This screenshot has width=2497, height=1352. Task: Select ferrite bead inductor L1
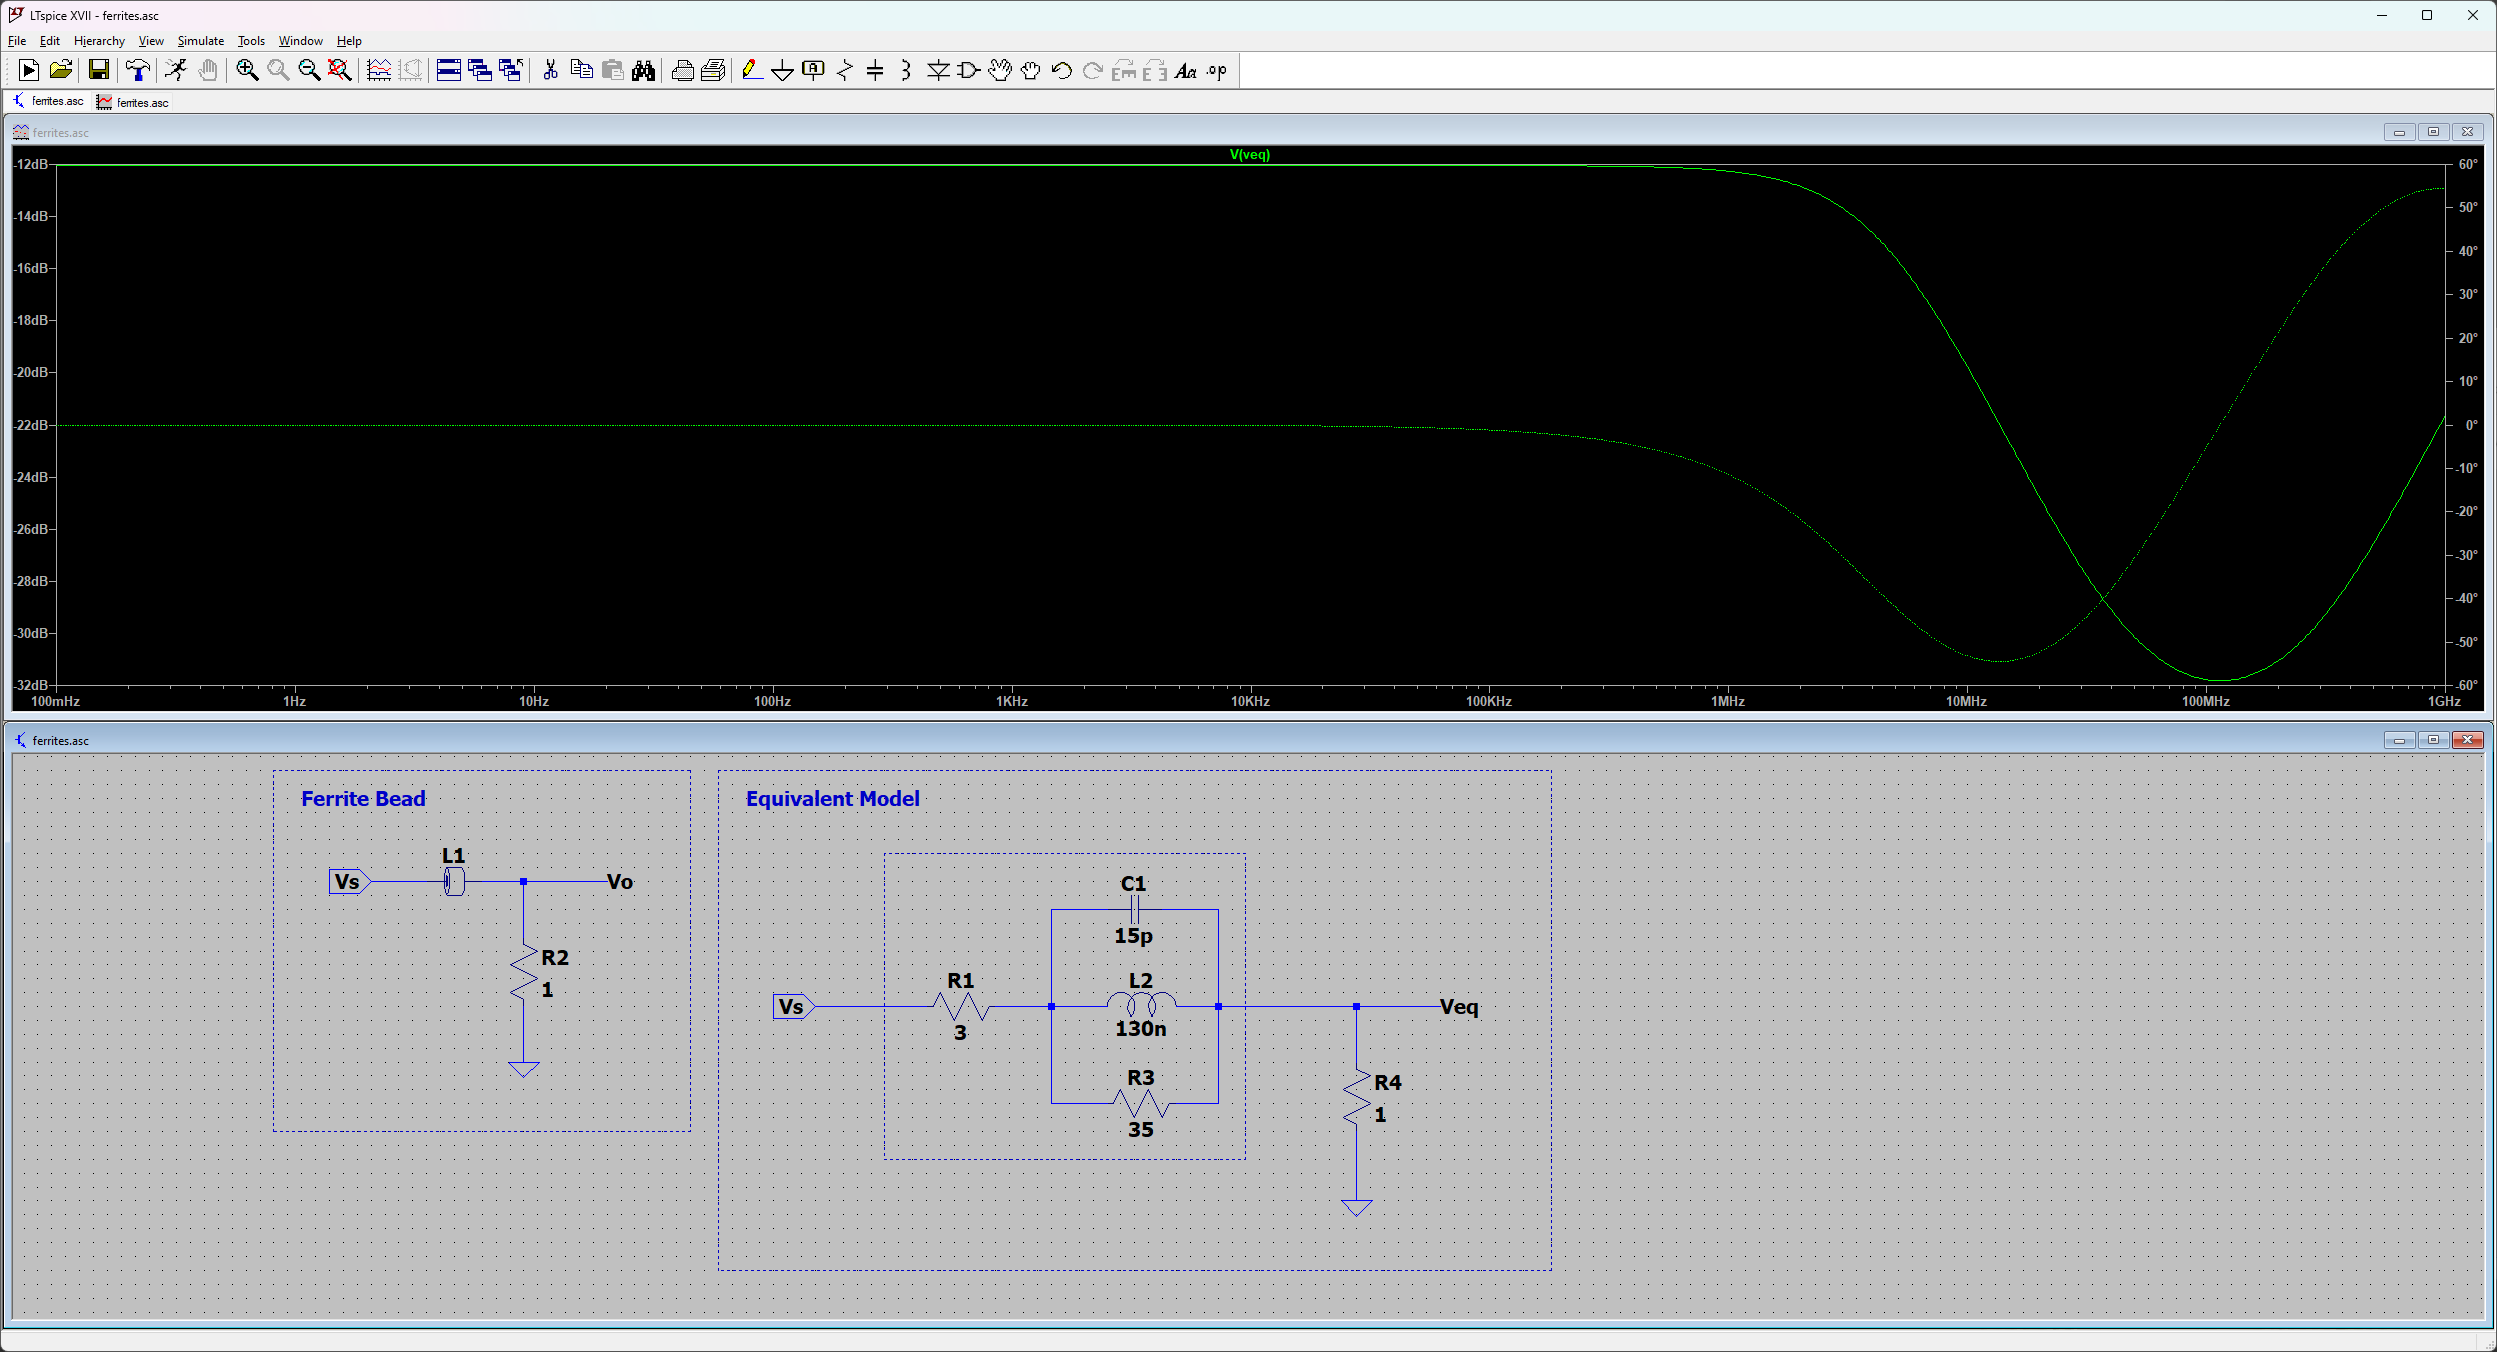click(454, 882)
